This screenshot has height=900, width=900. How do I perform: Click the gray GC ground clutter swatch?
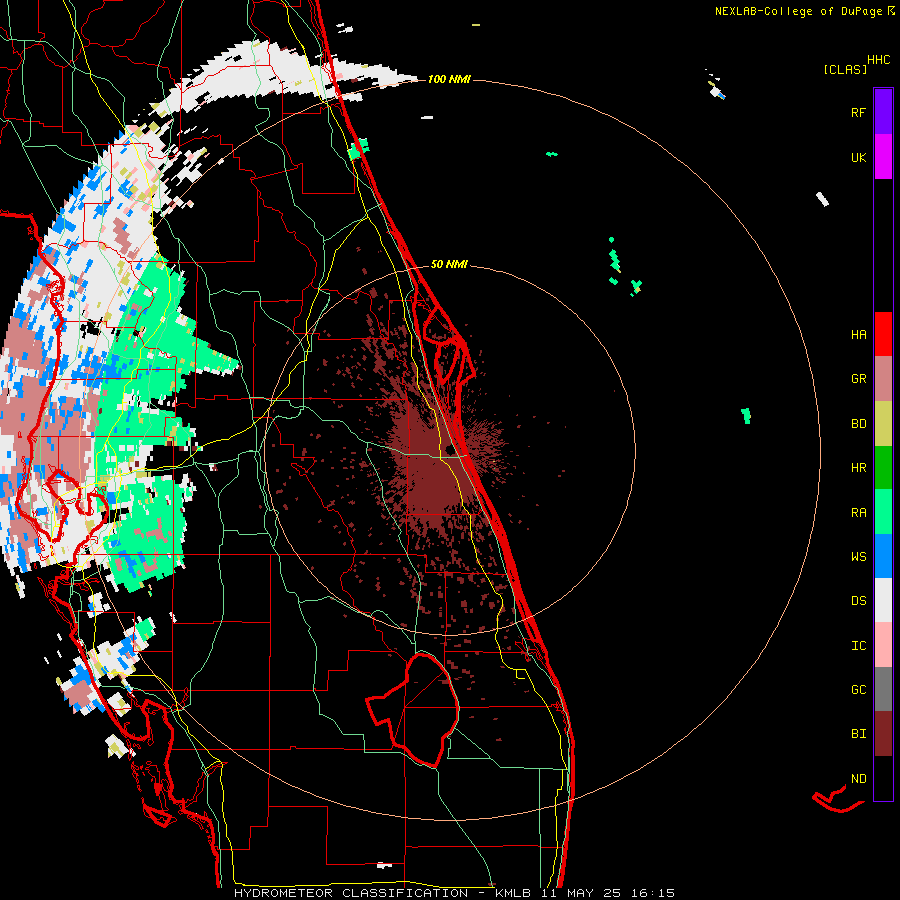point(883,689)
